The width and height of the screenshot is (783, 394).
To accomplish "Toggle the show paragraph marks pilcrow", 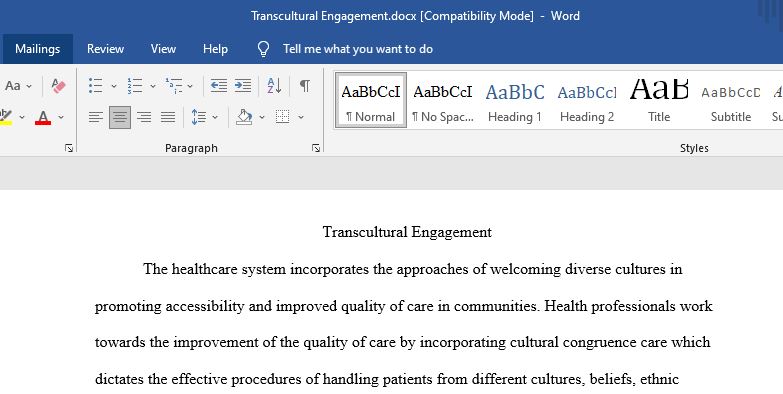I will [x=305, y=86].
